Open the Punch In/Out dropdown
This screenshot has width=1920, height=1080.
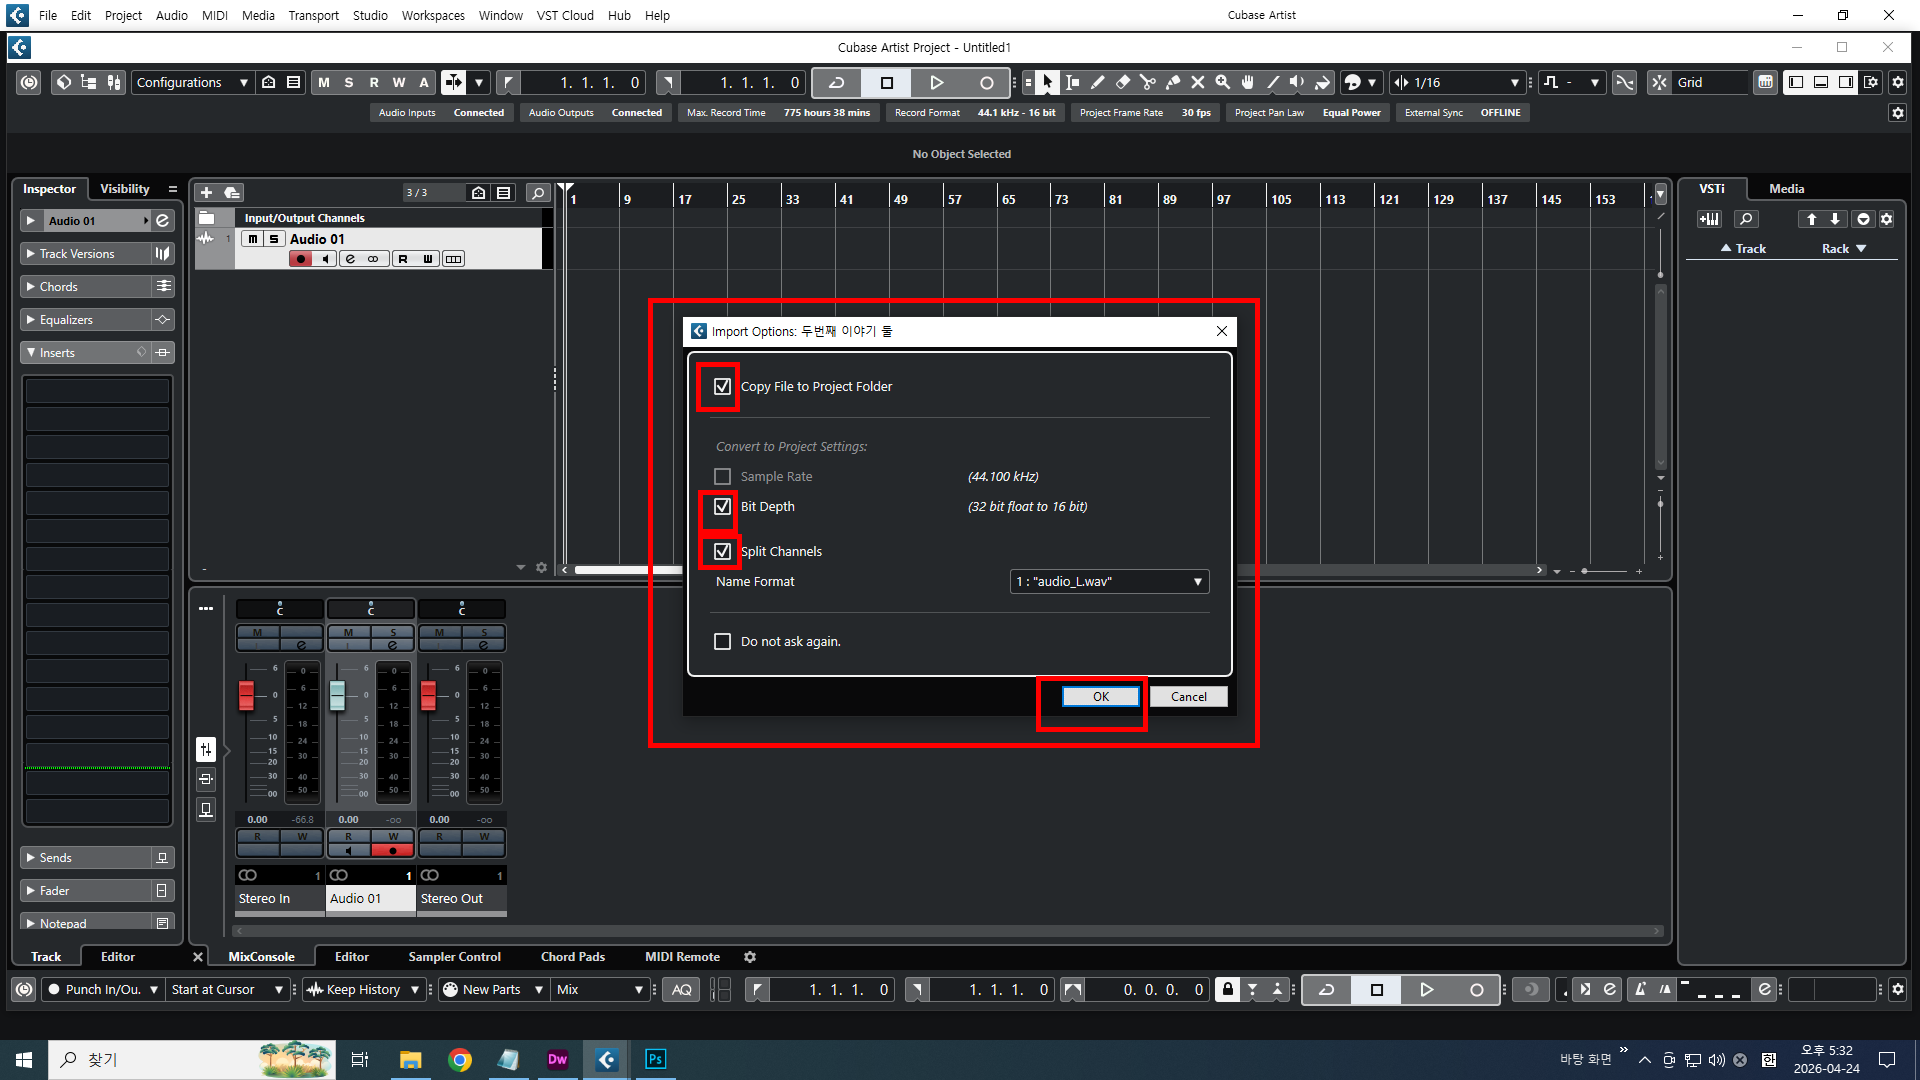coord(103,990)
